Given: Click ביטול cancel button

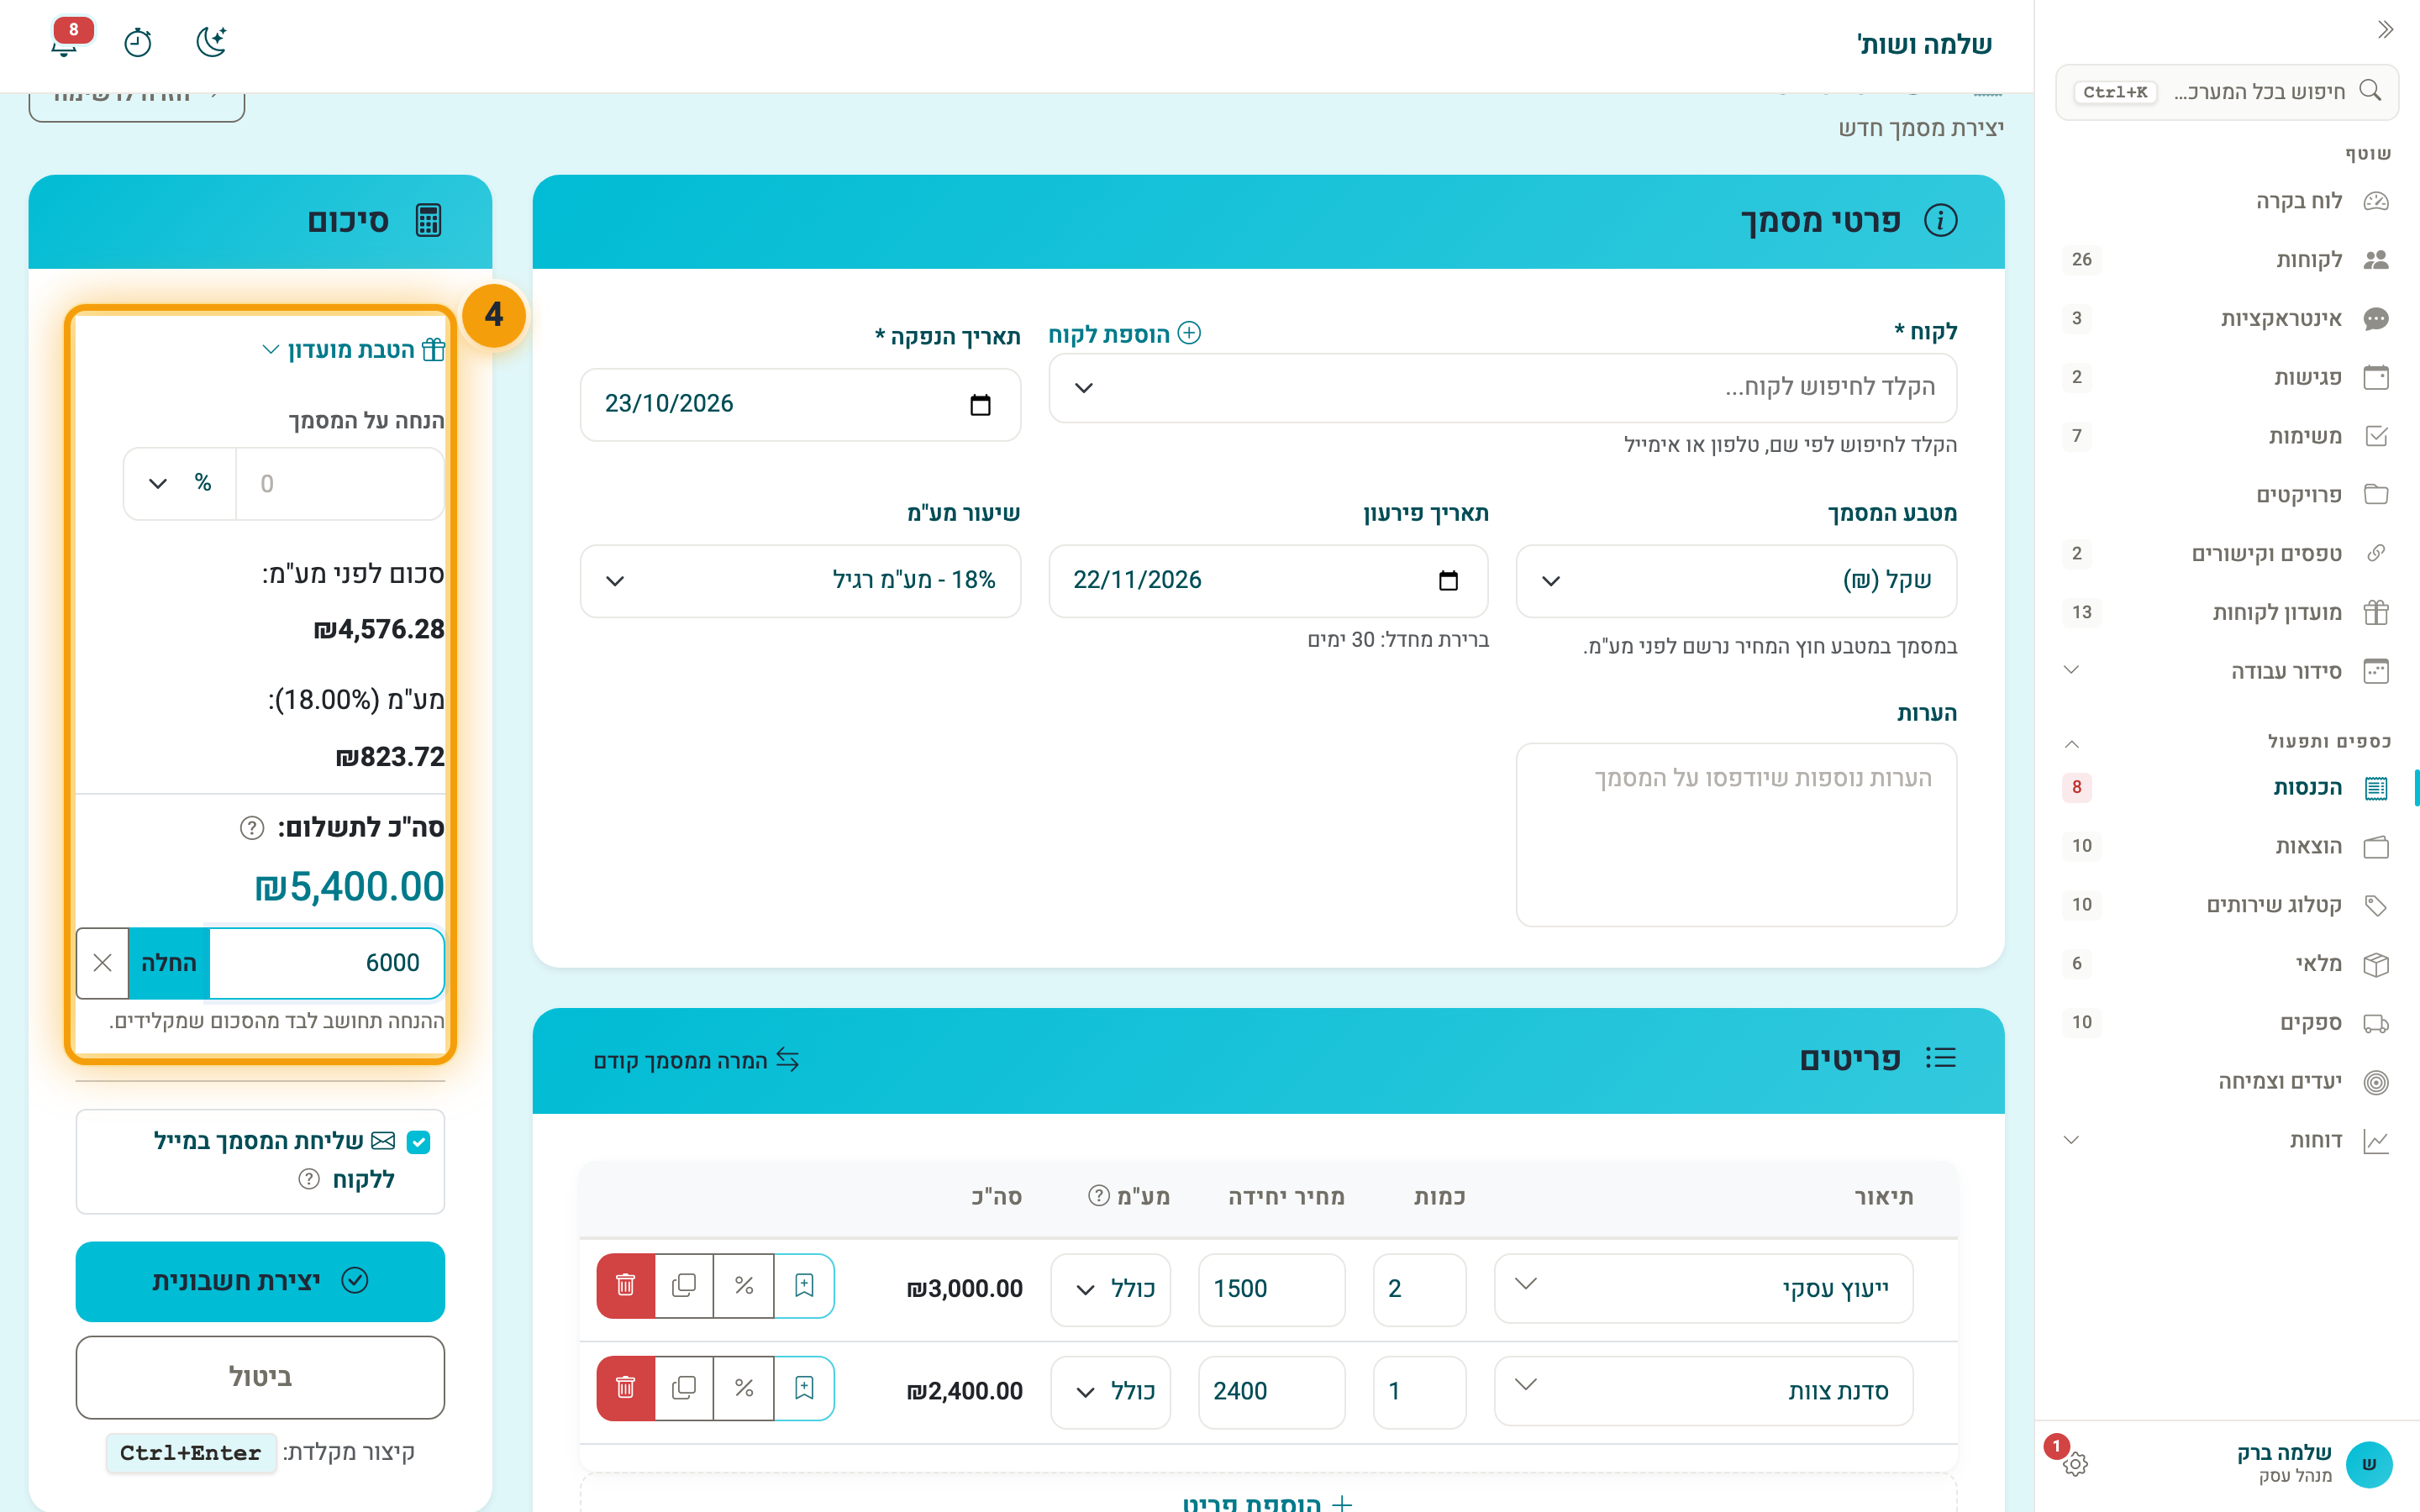Looking at the screenshot, I should click(260, 1377).
